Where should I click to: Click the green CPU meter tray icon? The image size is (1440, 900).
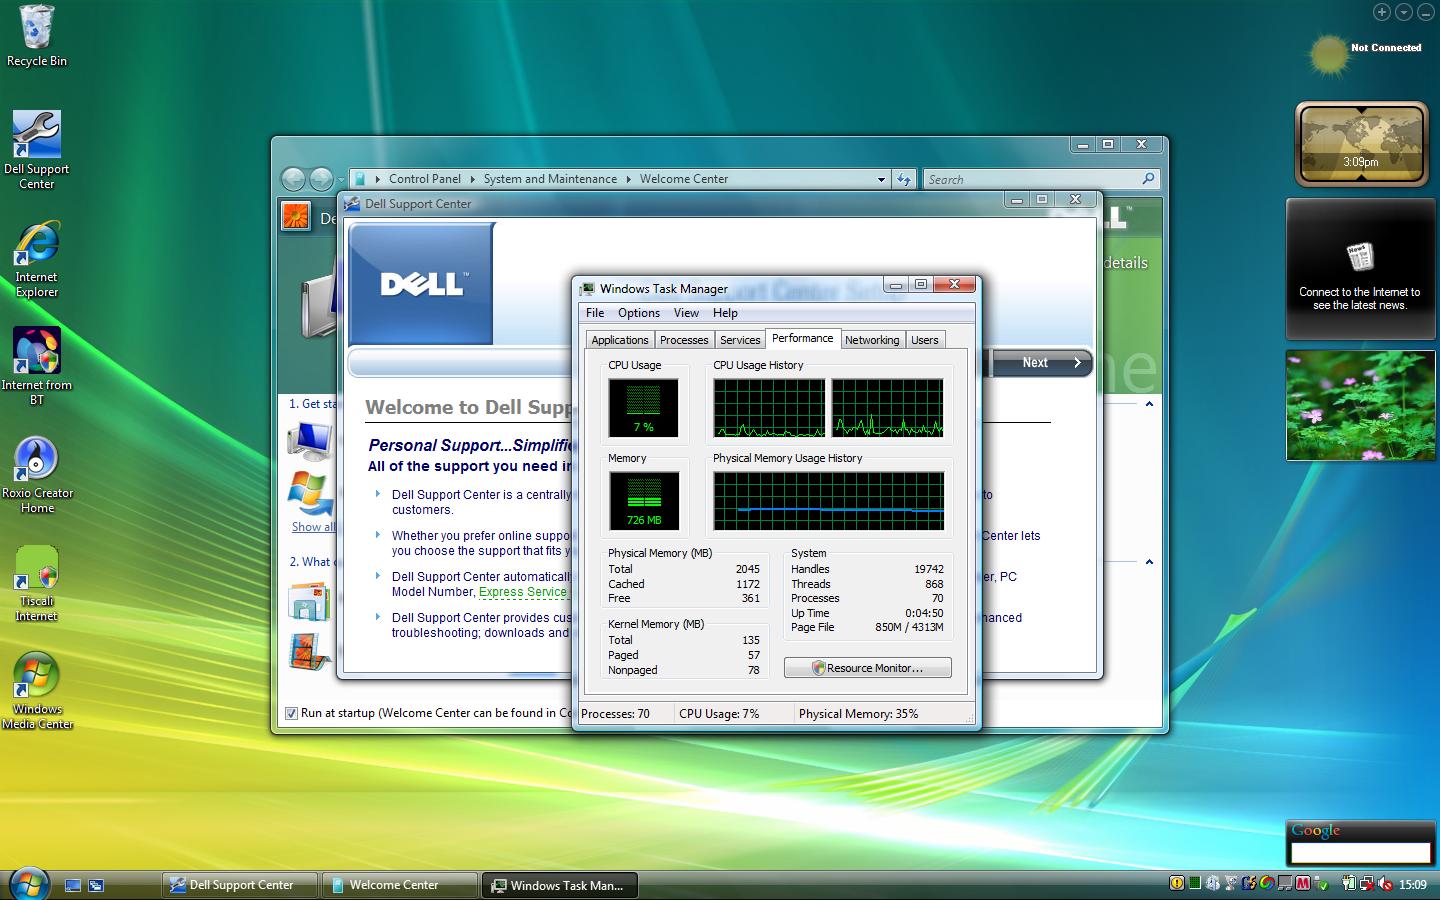pos(1195,883)
